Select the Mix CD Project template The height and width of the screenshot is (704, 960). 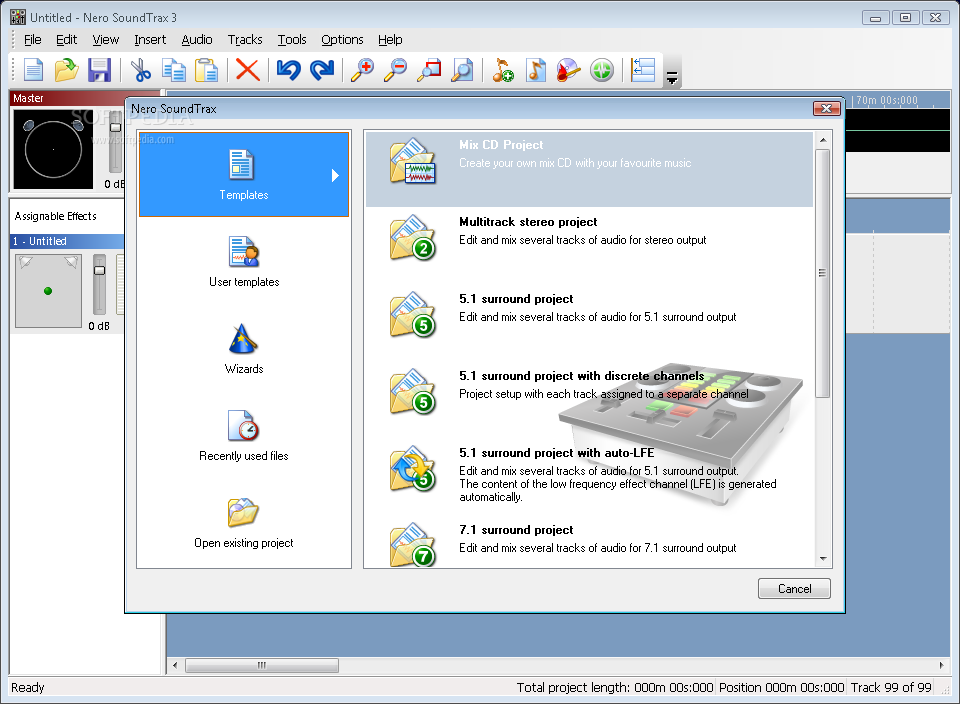coord(589,170)
